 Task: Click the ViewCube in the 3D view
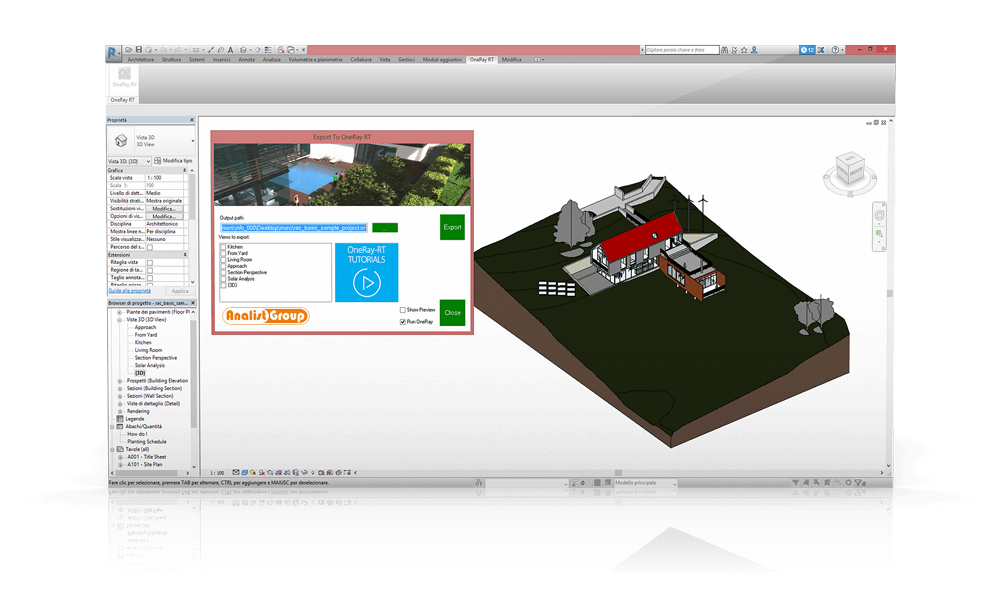pos(849,170)
